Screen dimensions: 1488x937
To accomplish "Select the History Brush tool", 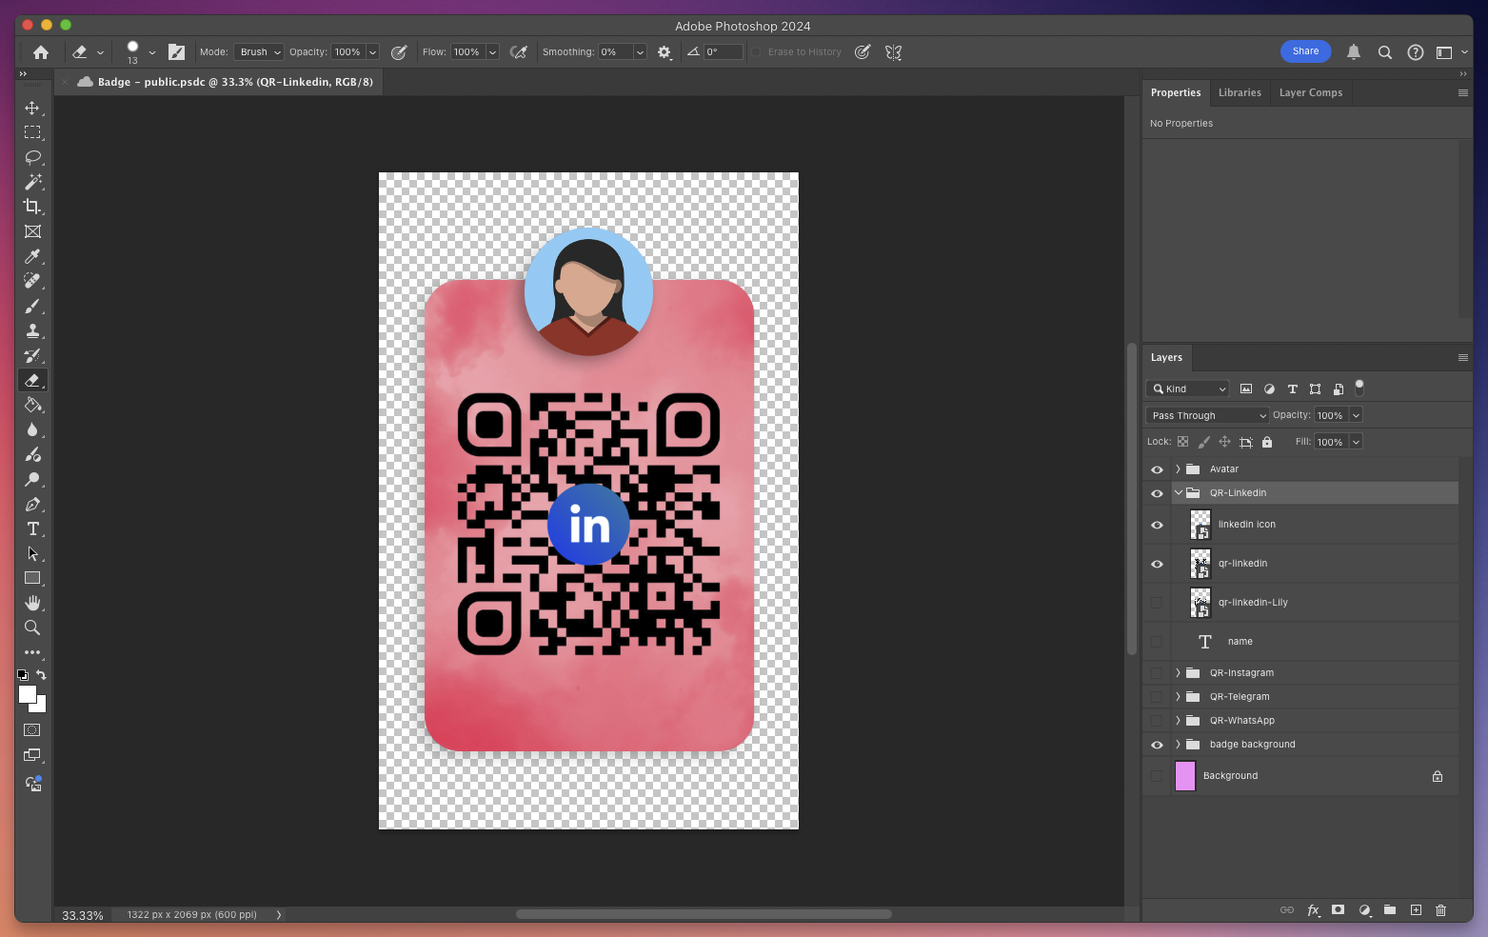I will coord(32,355).
